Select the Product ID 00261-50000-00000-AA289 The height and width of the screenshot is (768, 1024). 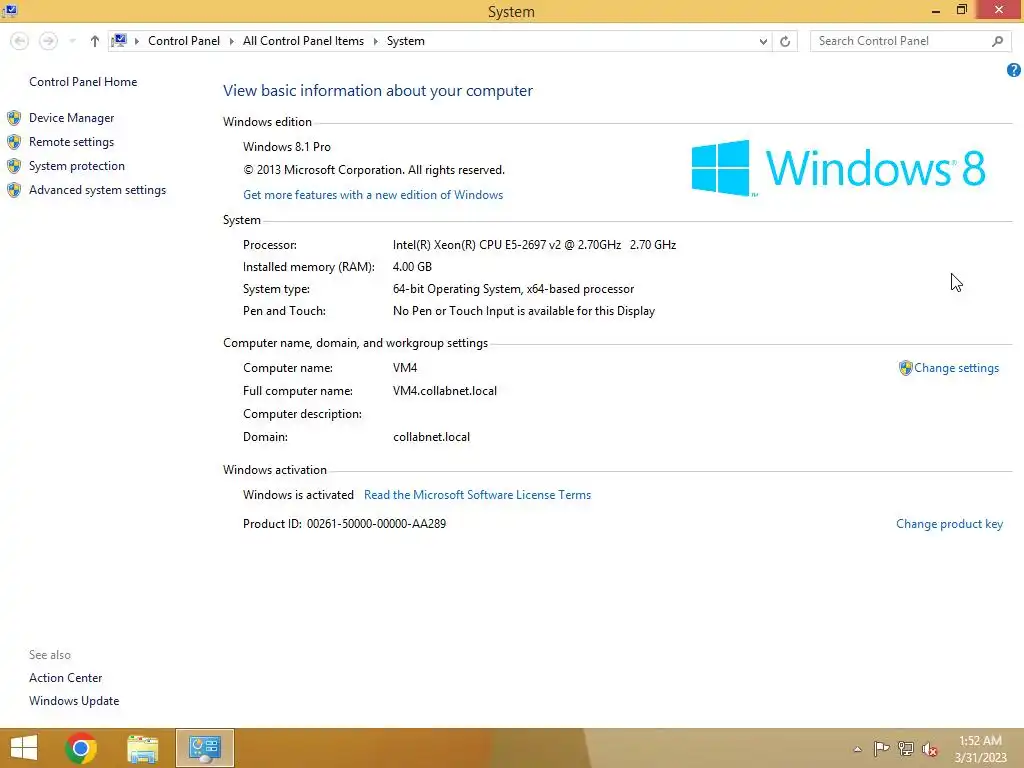pyautogui.click(x=376, y=524)
